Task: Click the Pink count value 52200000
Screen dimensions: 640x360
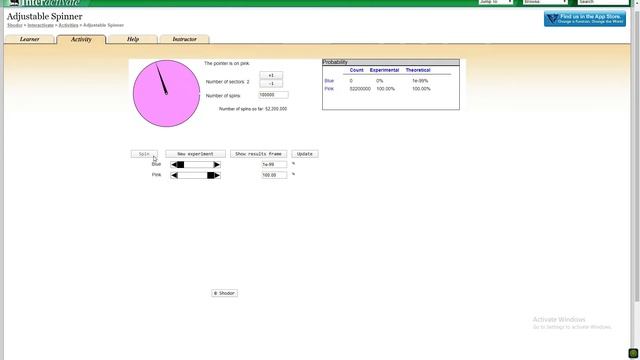Action: 360,89
